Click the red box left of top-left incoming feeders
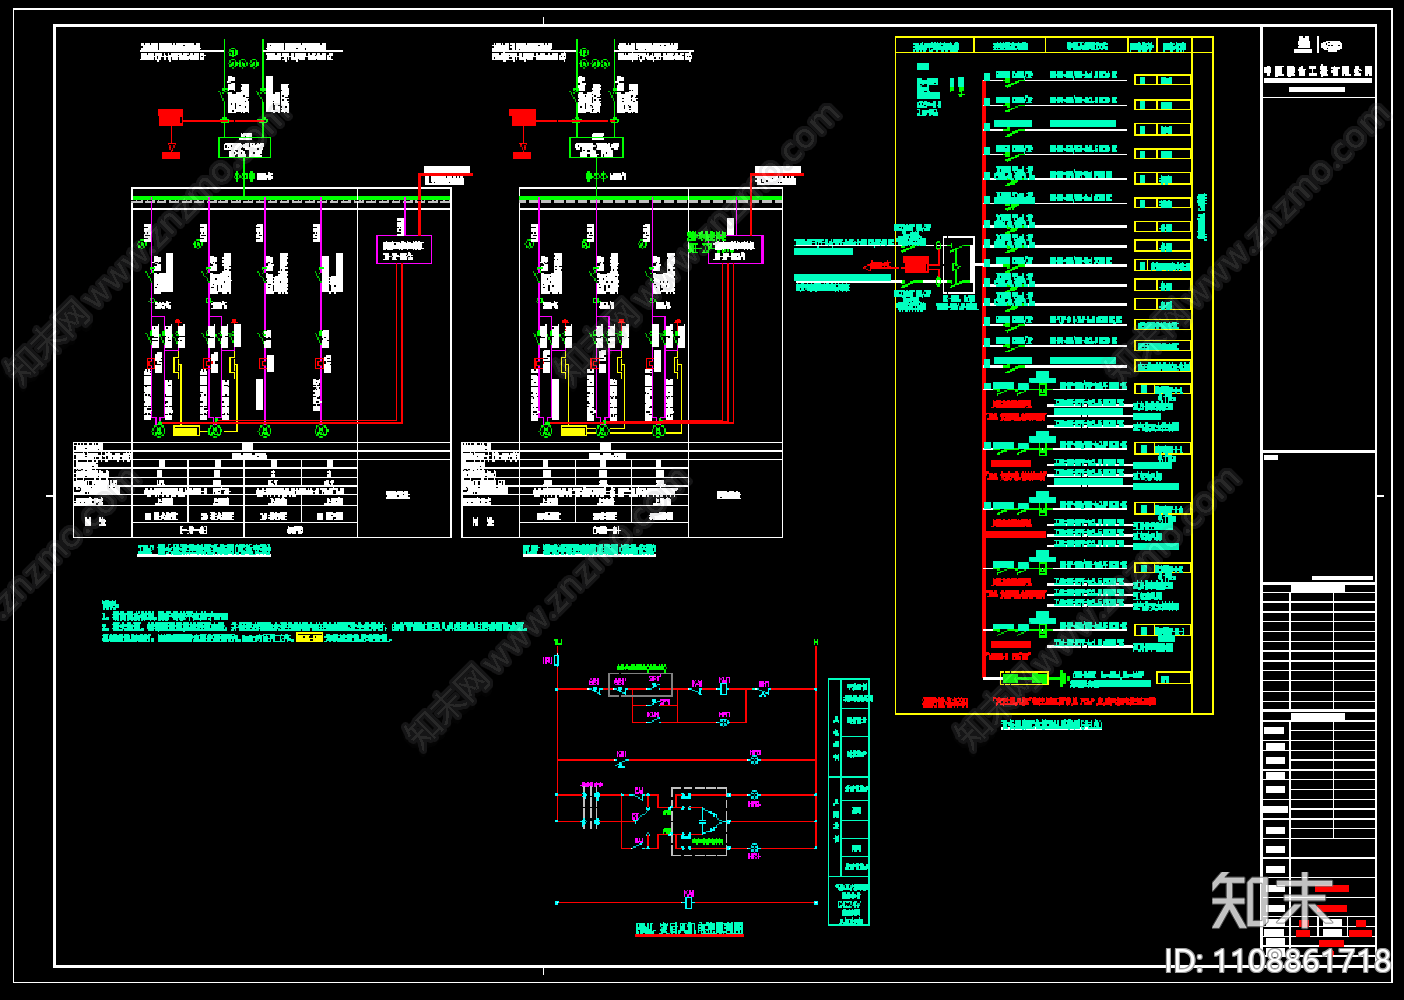Screen dimensions: 1404x1000 (x=170, y=118)
